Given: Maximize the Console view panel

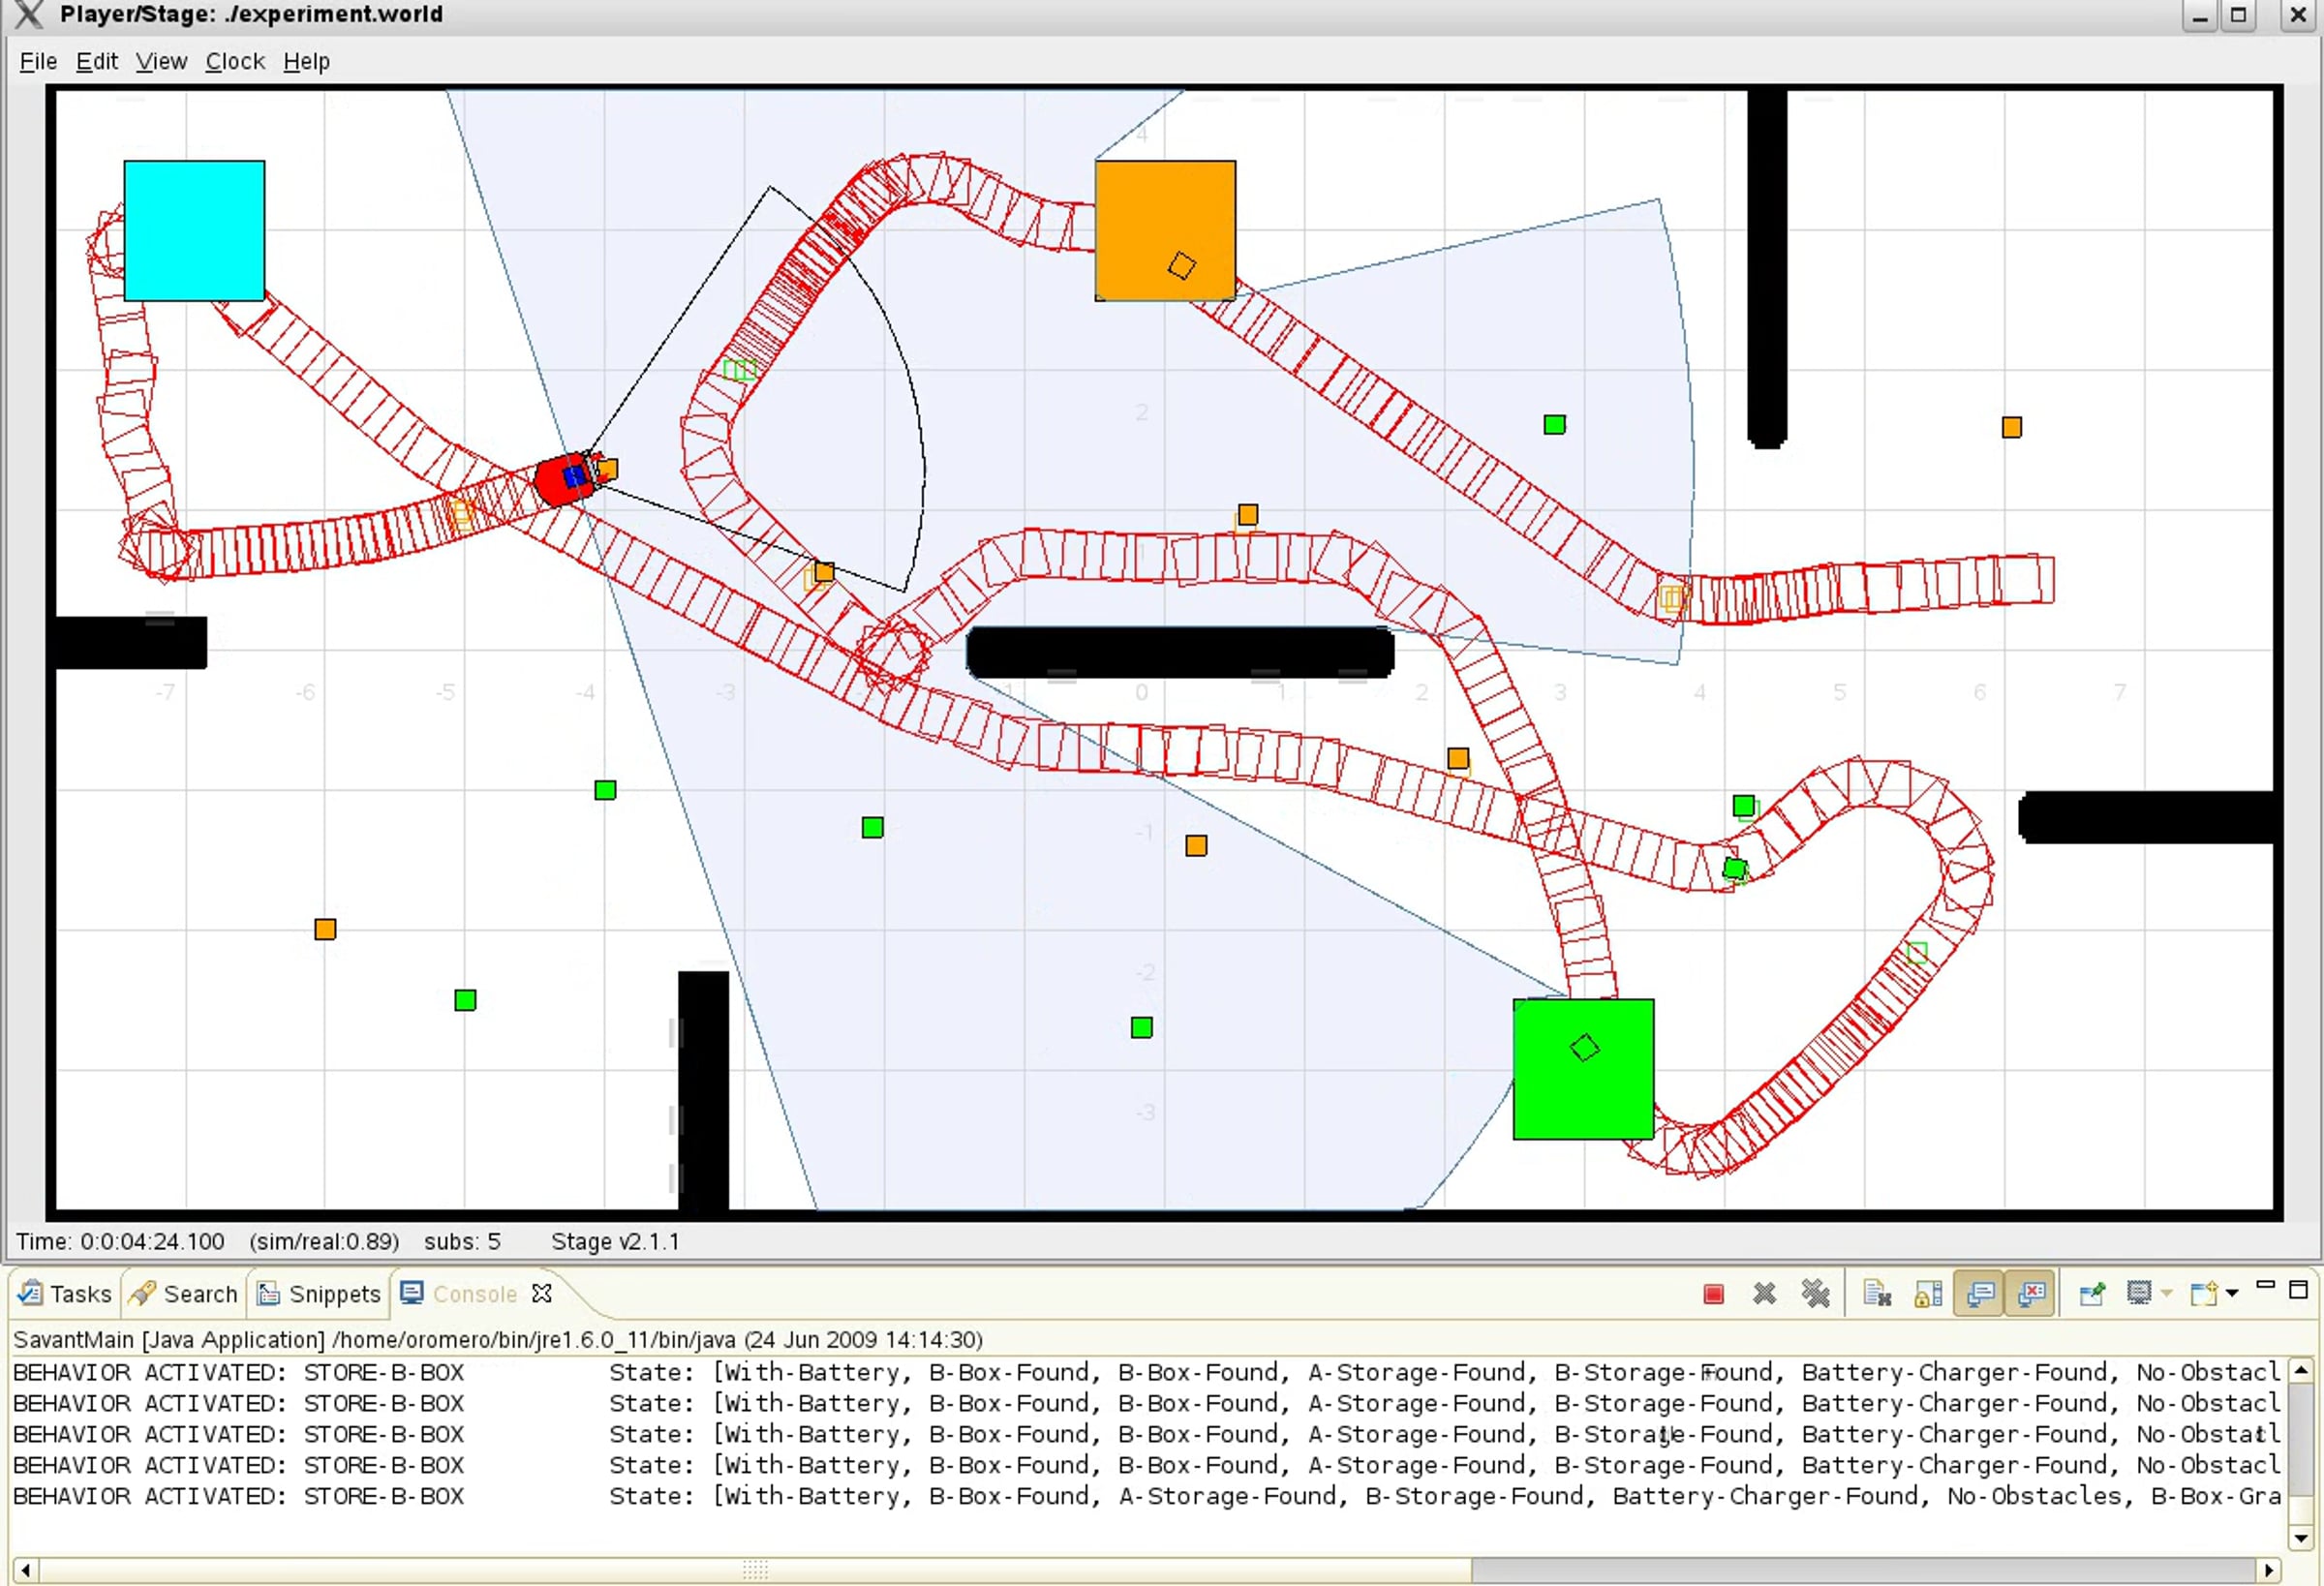Looking at the screenshot, I should [2298, 1289].
